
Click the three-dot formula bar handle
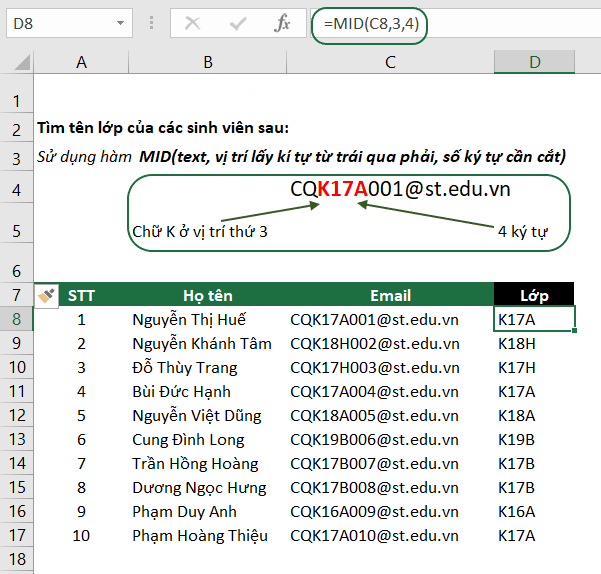click(x=151, y=23)
